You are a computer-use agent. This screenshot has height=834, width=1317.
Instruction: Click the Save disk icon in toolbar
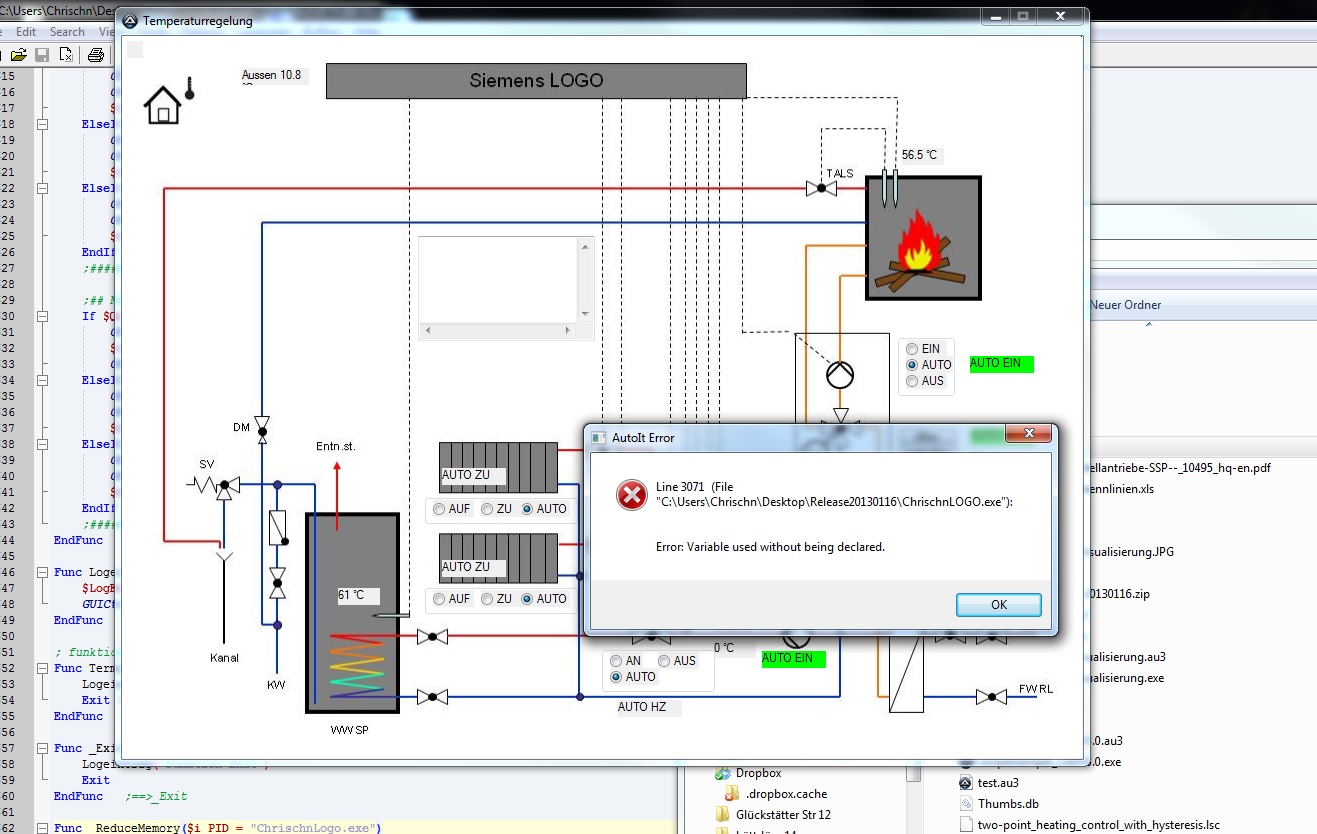(x=42, y=54)
